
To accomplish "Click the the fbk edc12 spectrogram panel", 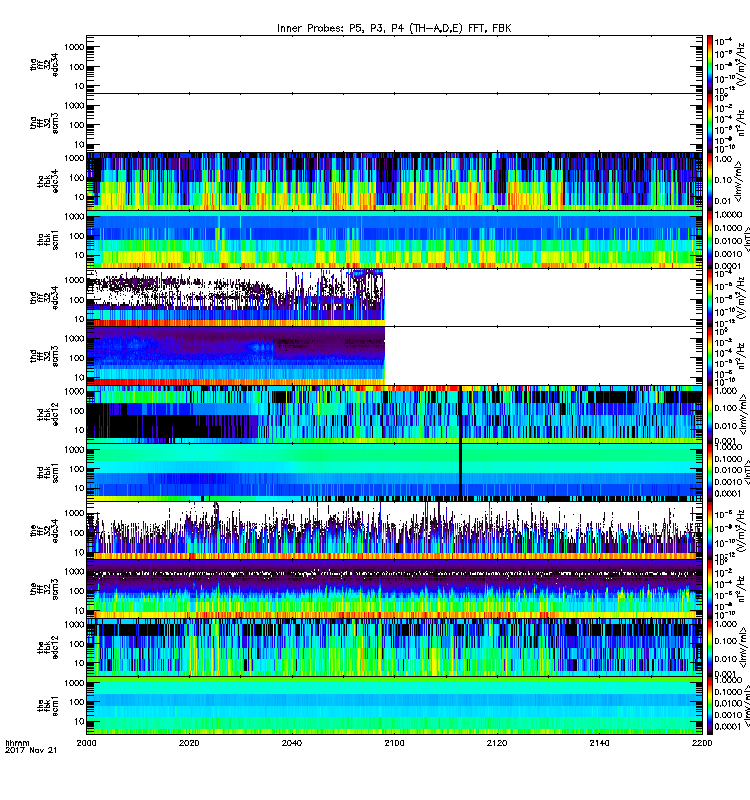I will click(394, 647).
